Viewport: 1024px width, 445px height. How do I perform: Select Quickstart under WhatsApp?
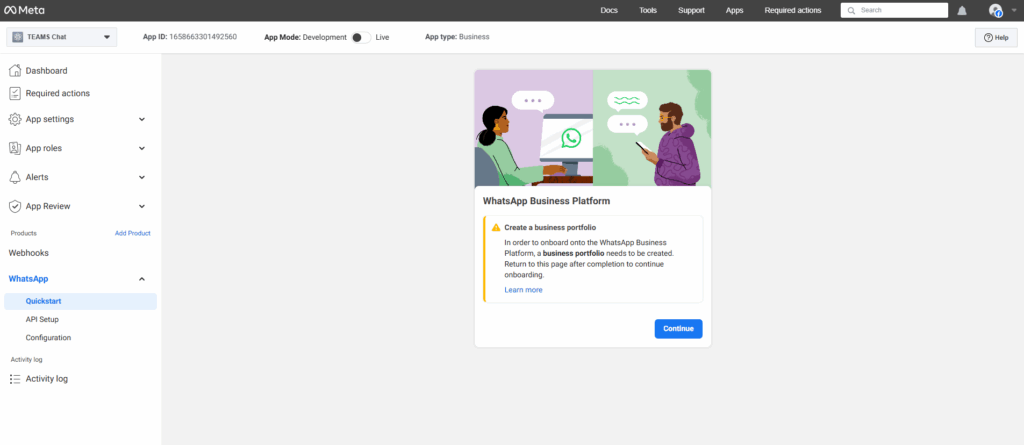click(x=80, y=301)
